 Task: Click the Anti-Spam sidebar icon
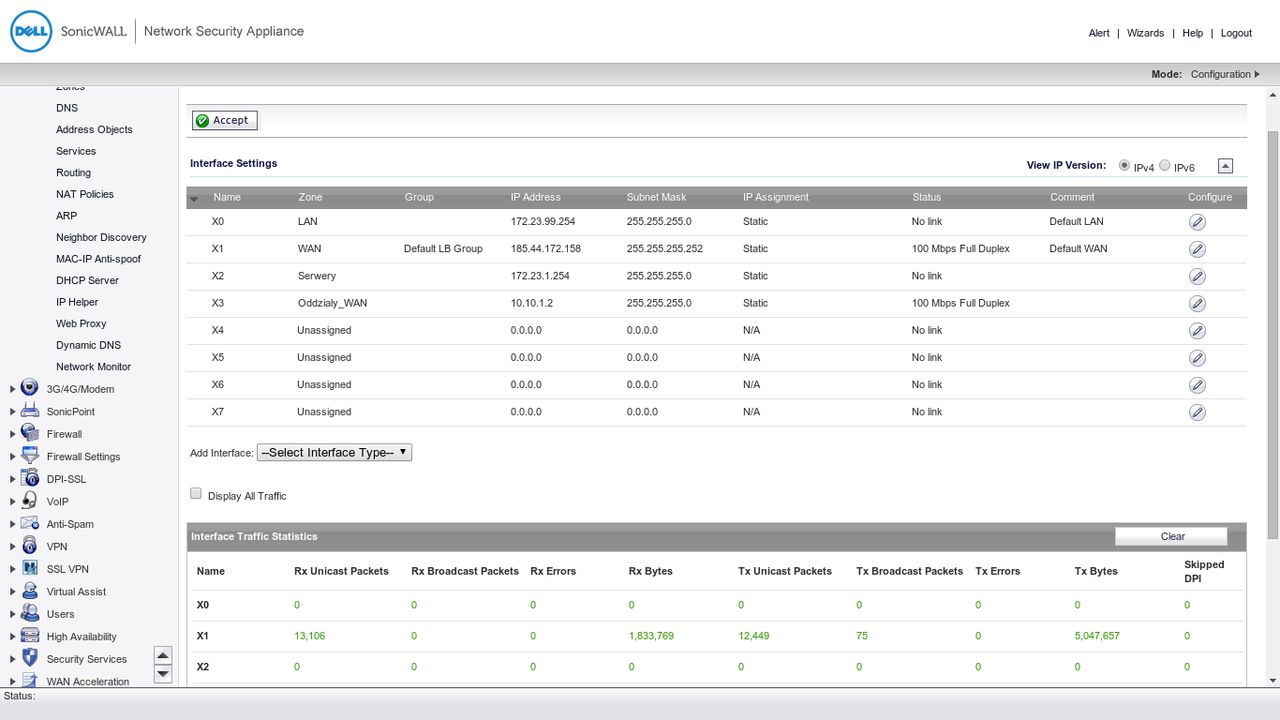[30, 523]
